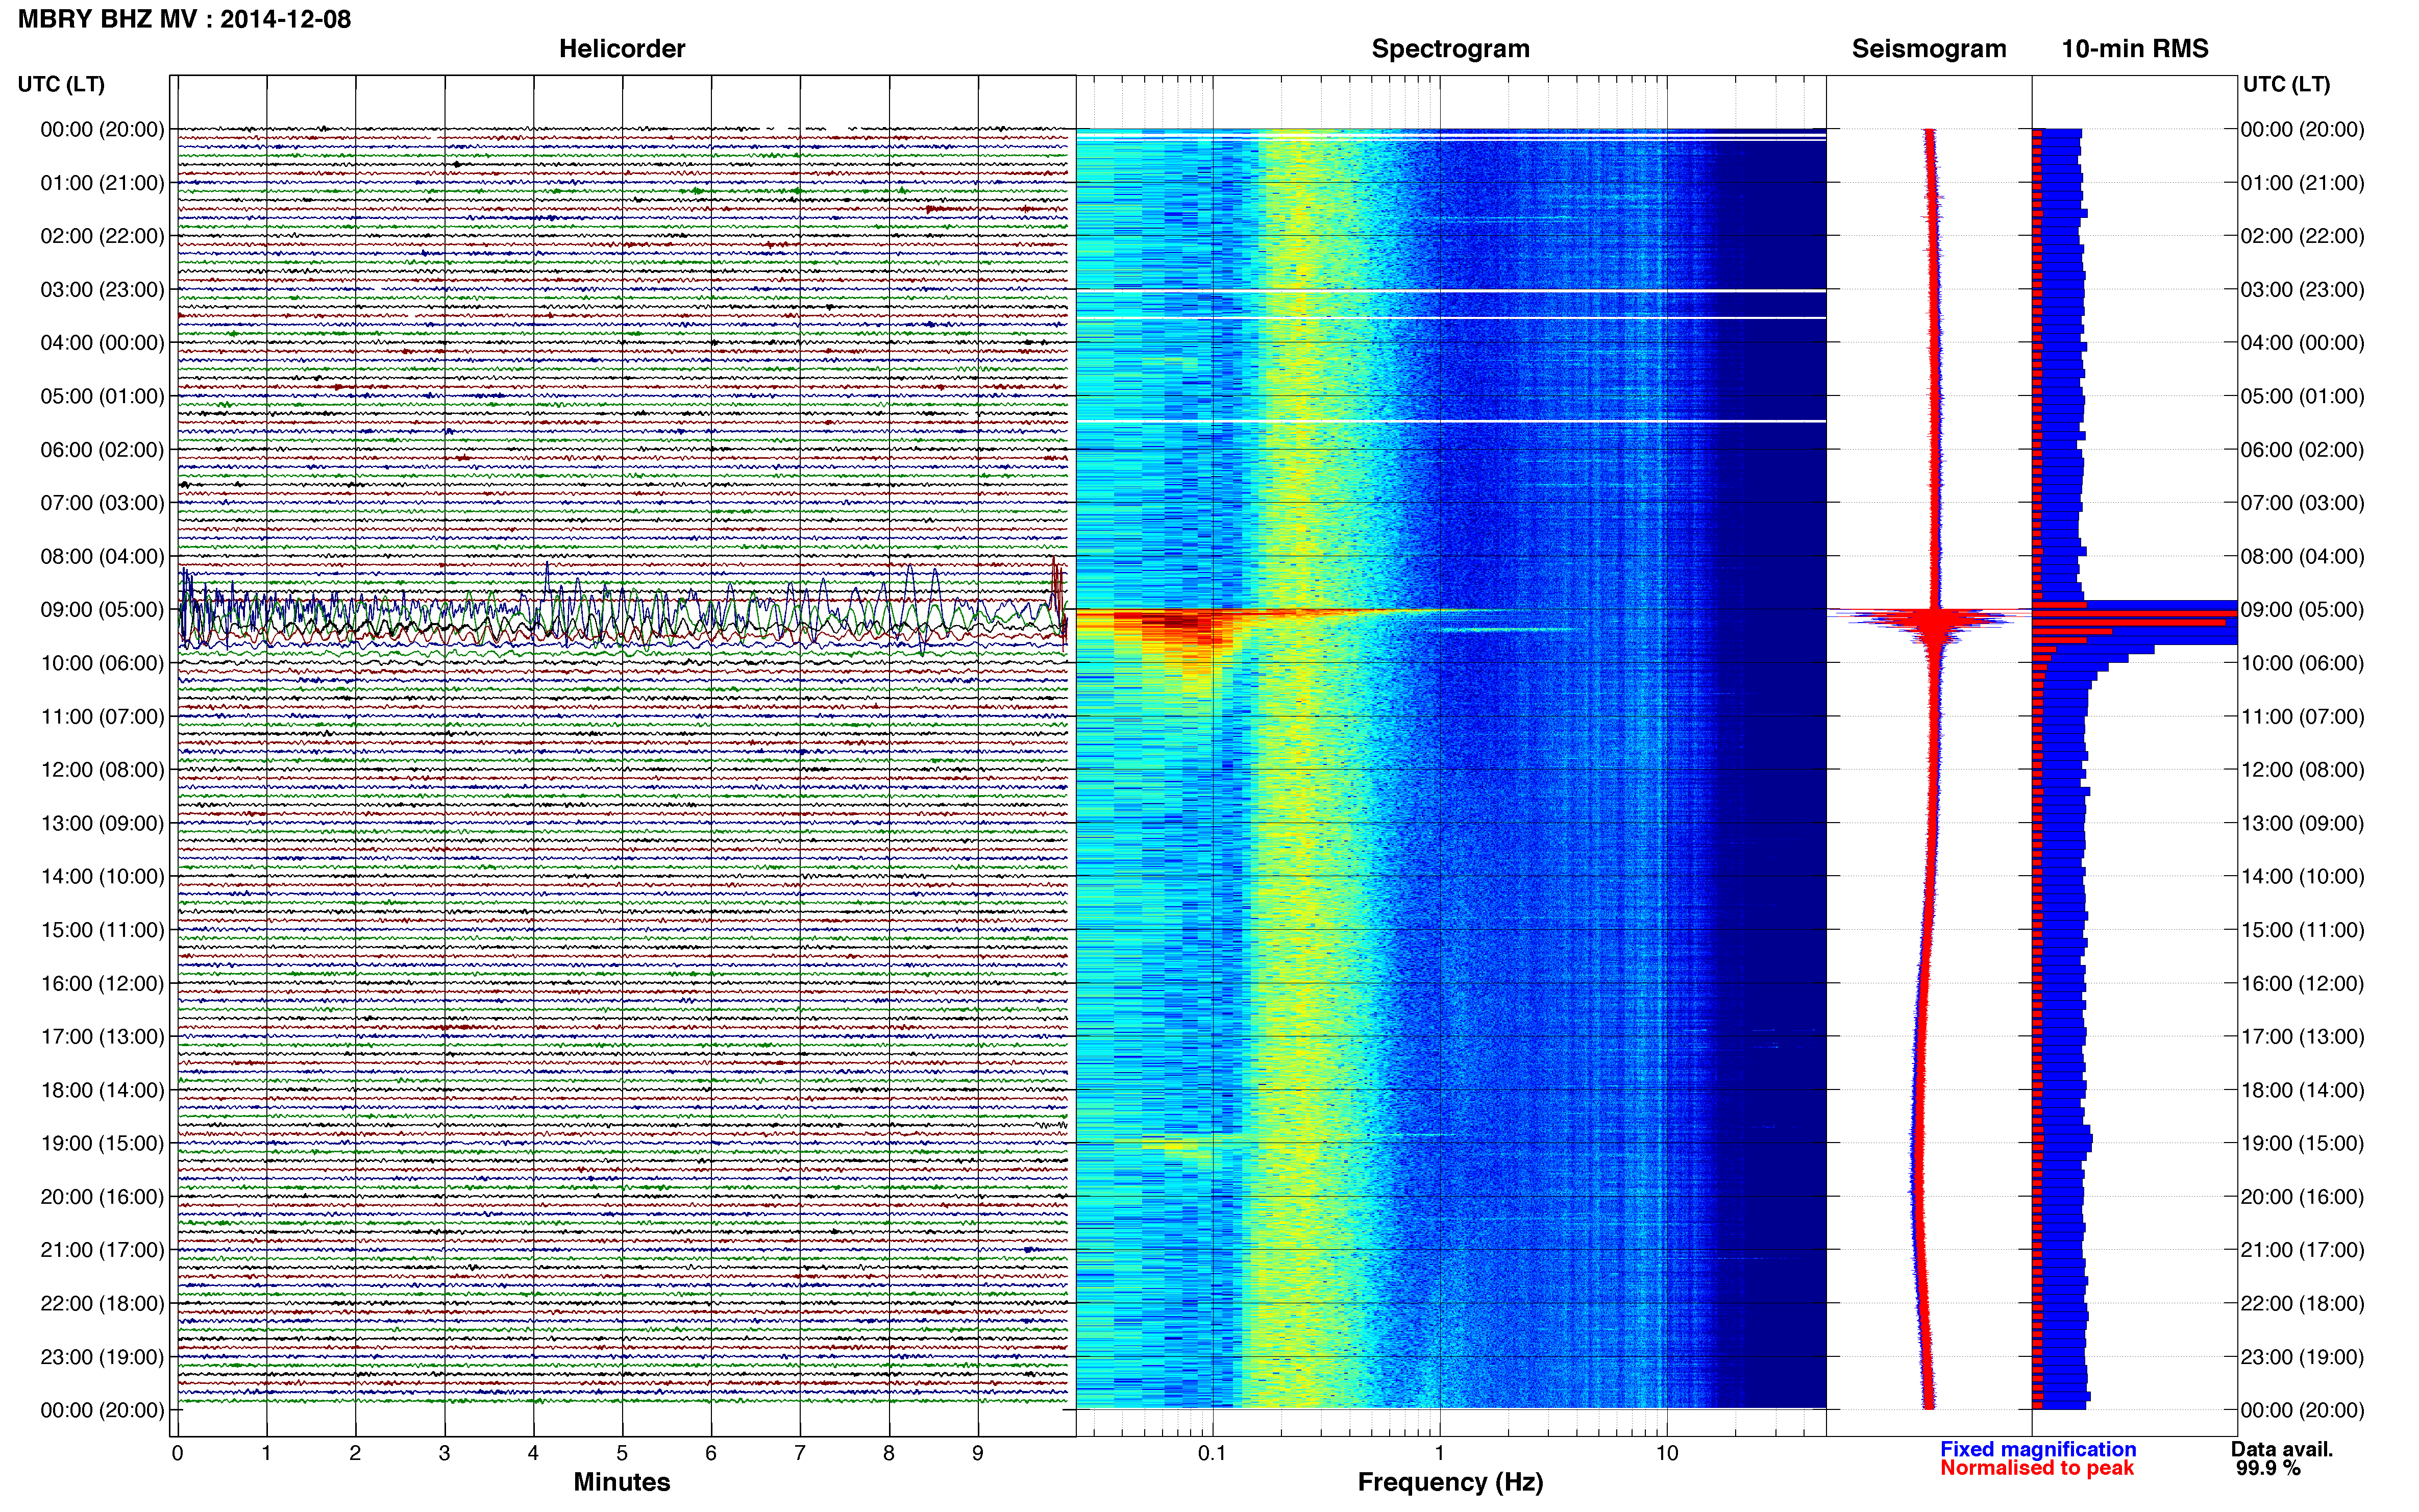The width and height of the screenshot is (2419, 1512).
Task: Click helicorder time label "12:00 (08:00)"
Action: pos(102,770)
